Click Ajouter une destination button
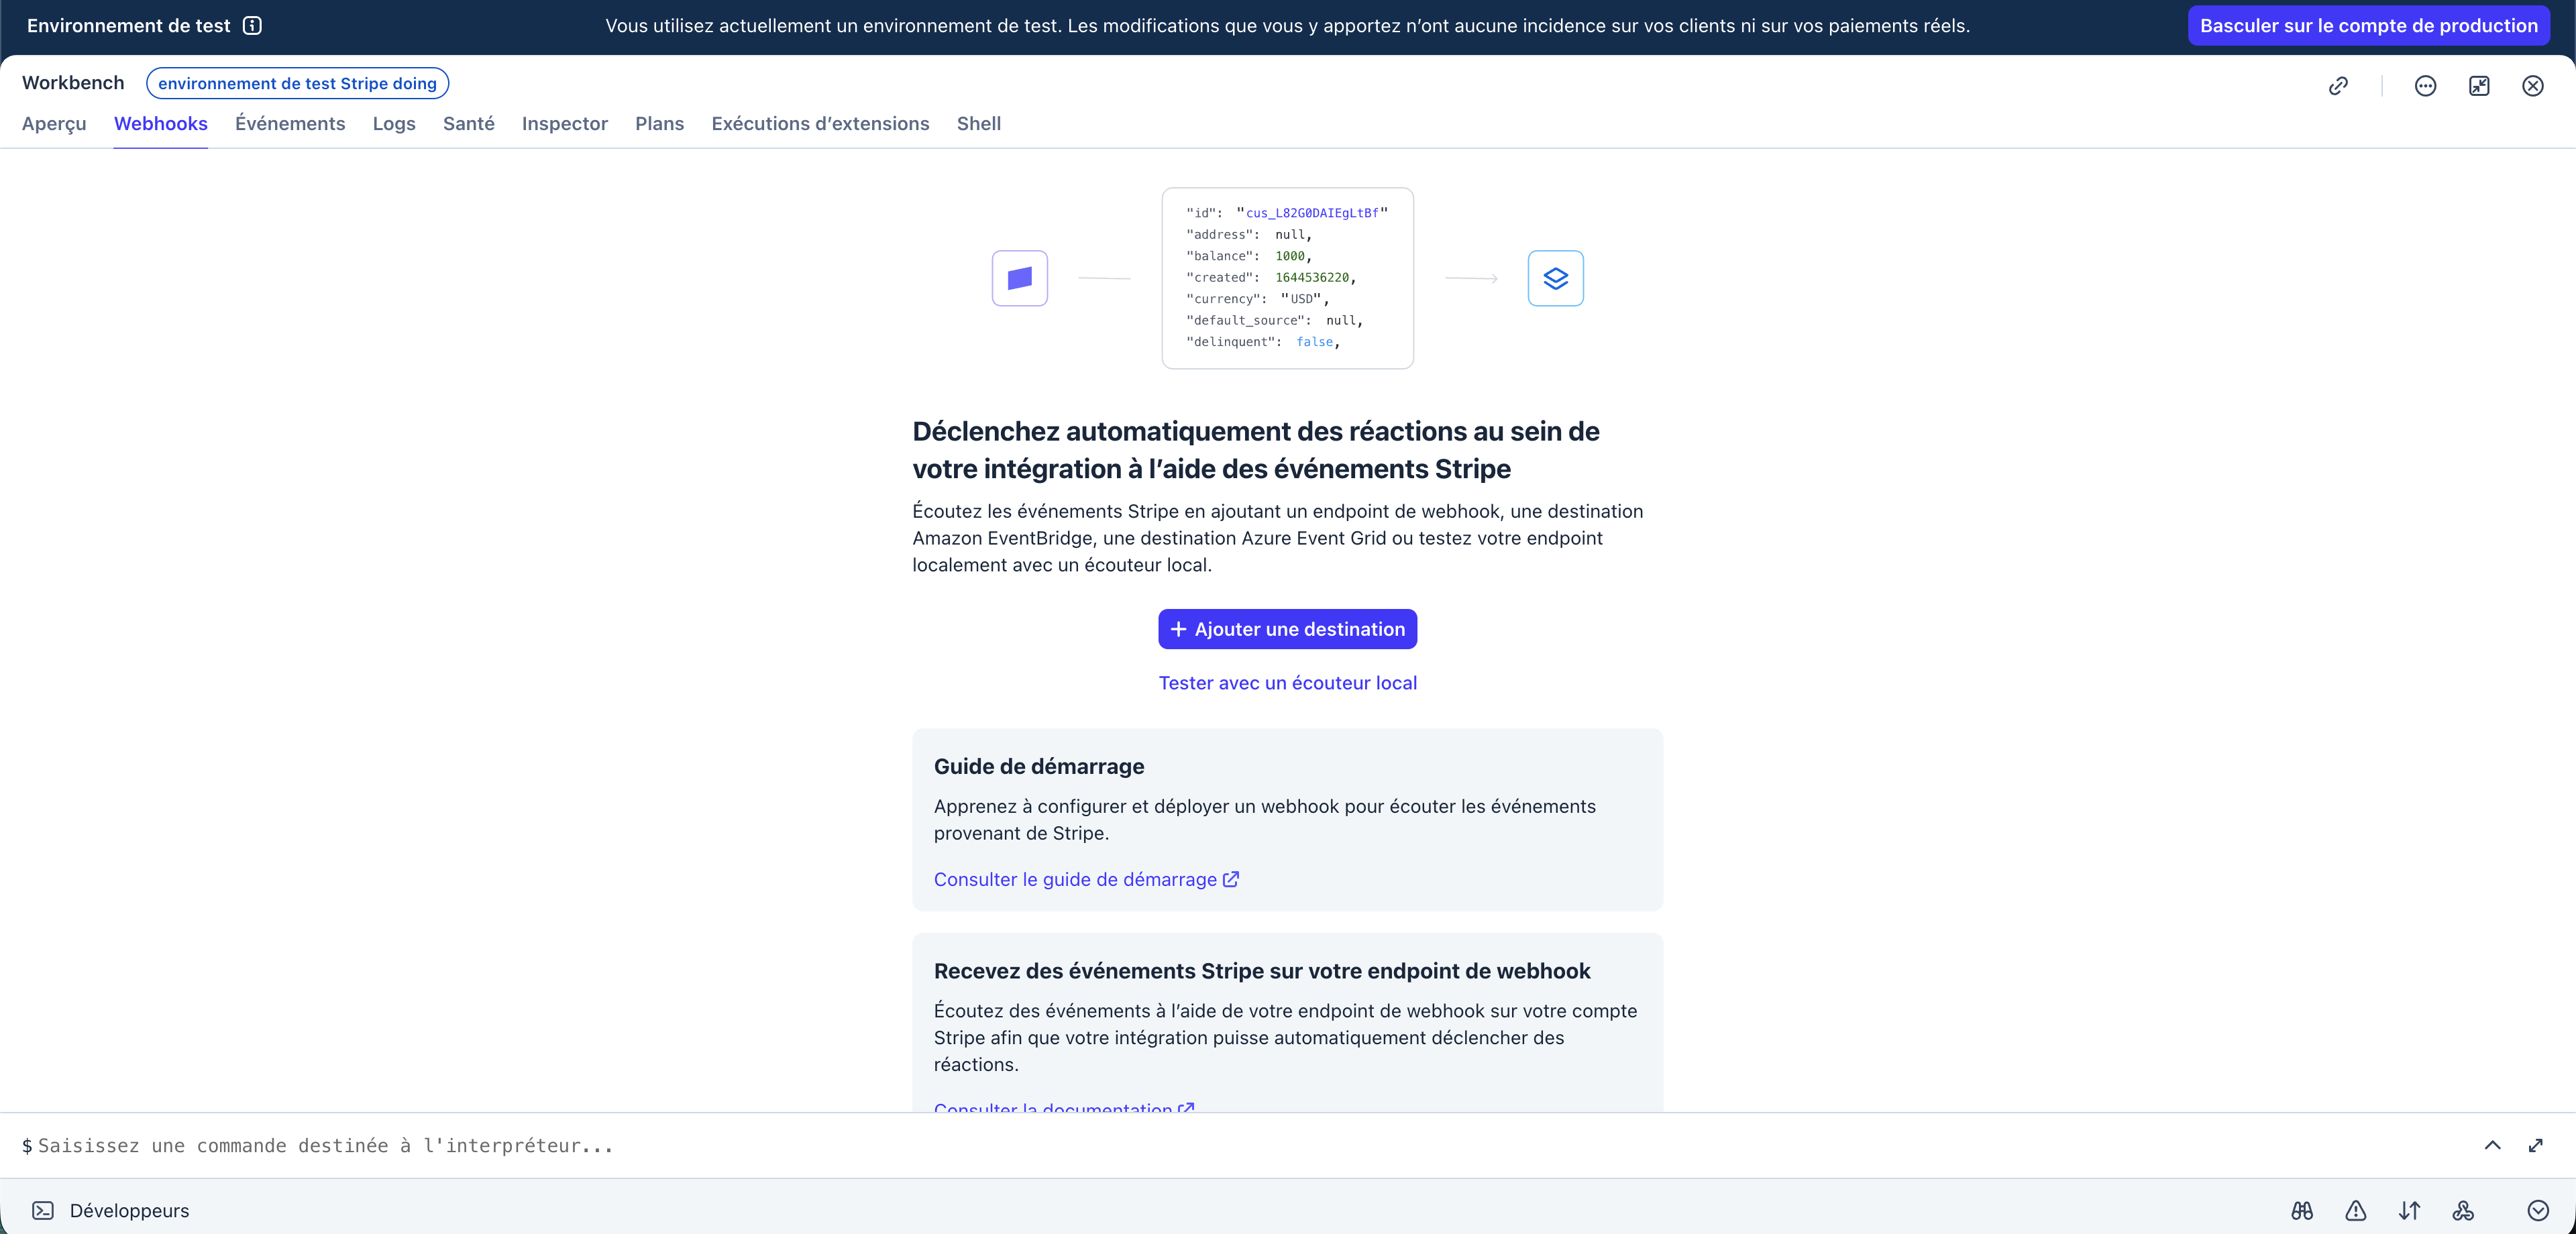This screenshot has width=2576, height=1234. pos(1288,629)
